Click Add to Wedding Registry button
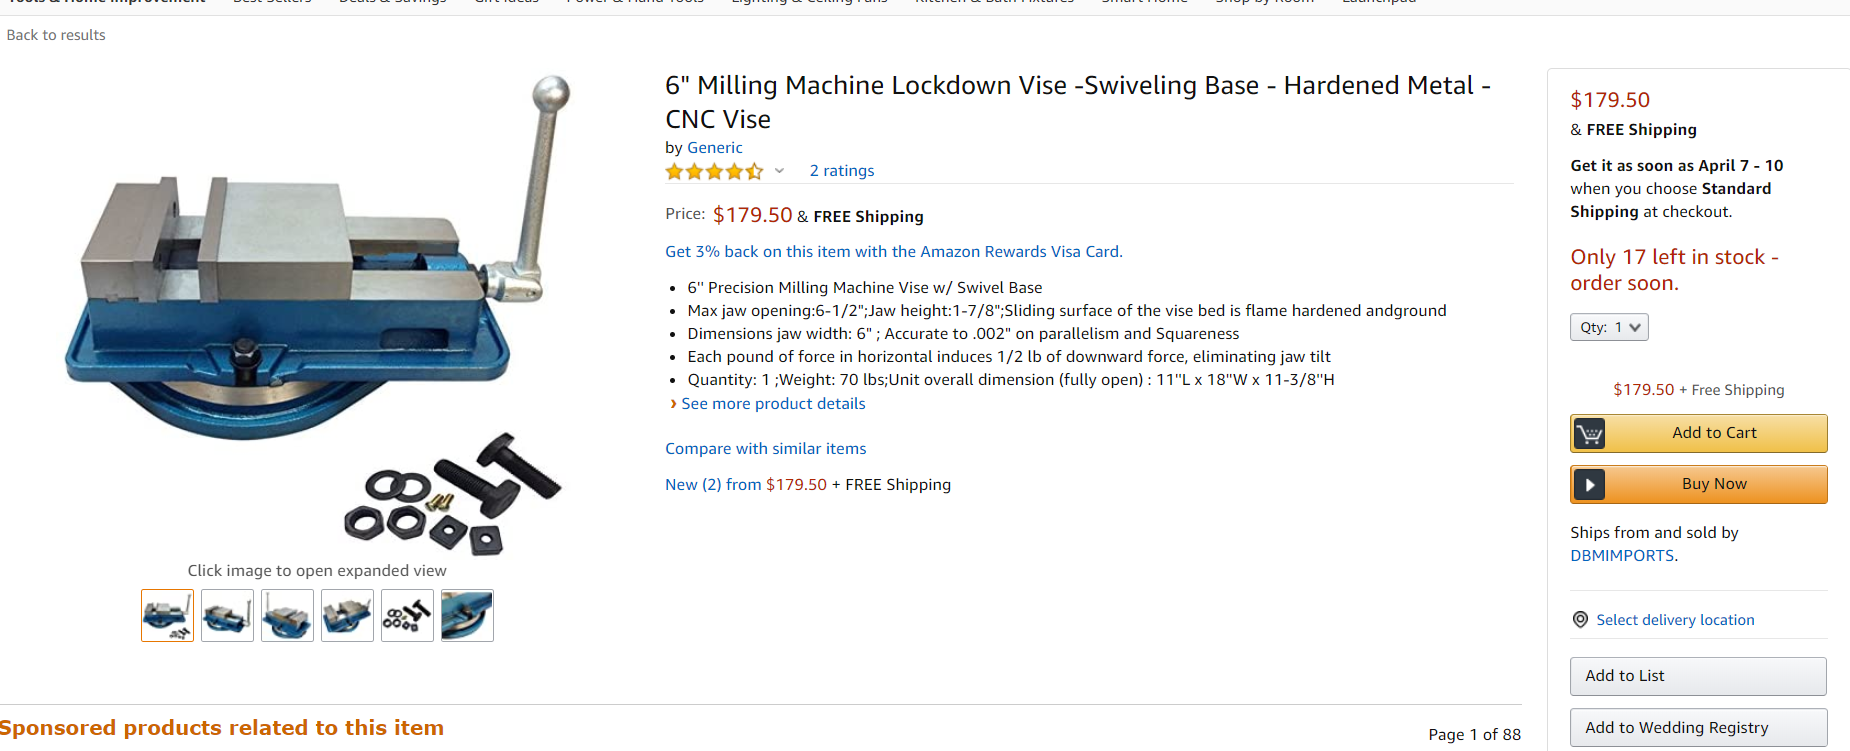1850x751 pixels. 1697,728
